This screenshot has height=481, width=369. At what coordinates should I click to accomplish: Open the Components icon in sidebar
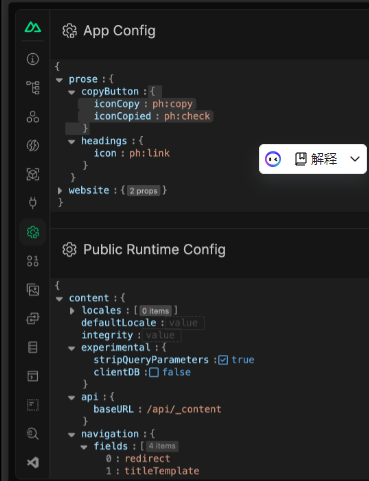tap(33, 117)
